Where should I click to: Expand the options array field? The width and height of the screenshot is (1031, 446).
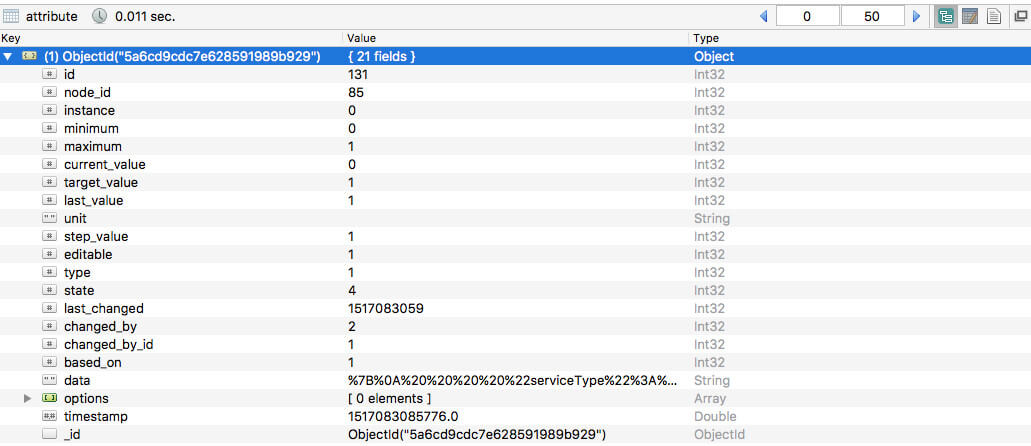pyautogui.click(x=28, y=399)
